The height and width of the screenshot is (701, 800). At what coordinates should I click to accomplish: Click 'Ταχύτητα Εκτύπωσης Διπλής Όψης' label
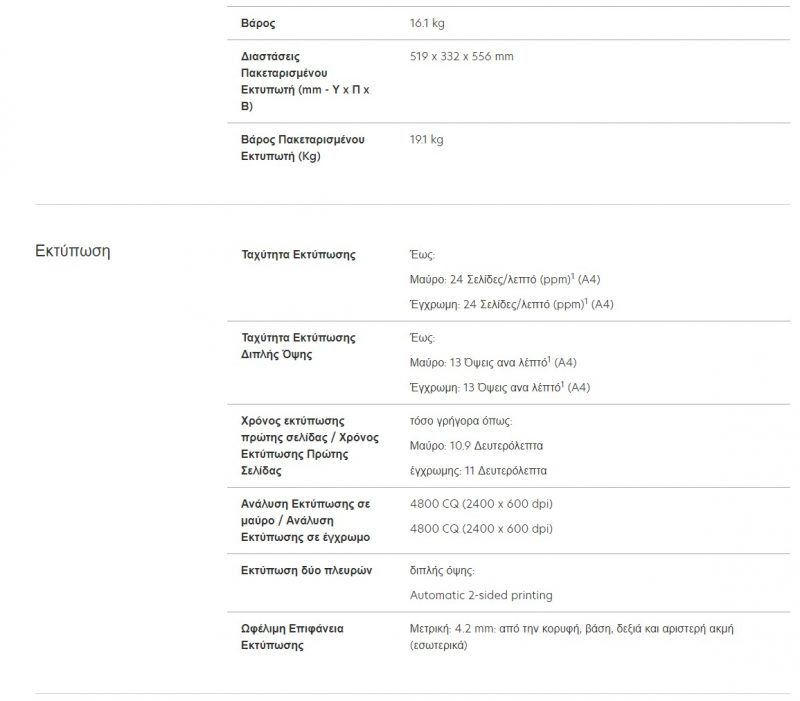298,346
